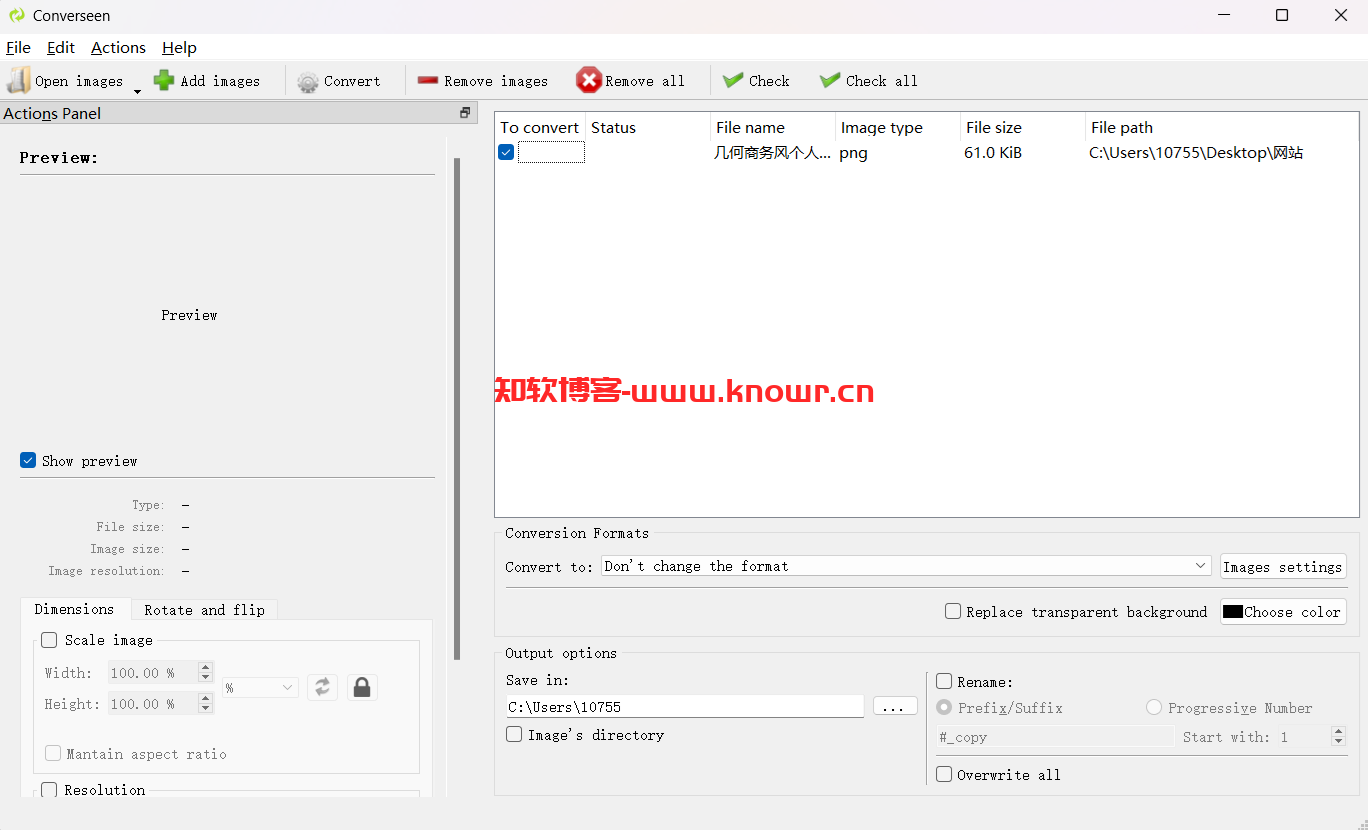Switch to the Rotate and flip tab
Screen dimensions: 1368x830
point(204,610)
